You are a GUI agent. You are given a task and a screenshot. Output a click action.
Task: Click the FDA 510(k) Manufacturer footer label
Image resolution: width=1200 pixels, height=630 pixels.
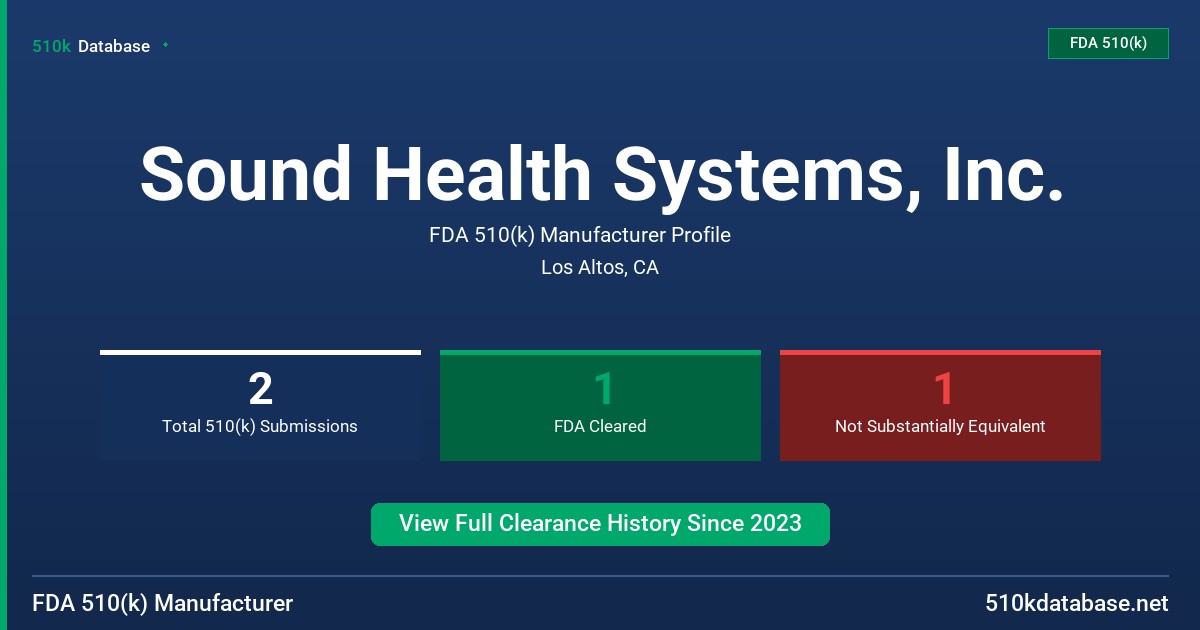tap(163, 604)
